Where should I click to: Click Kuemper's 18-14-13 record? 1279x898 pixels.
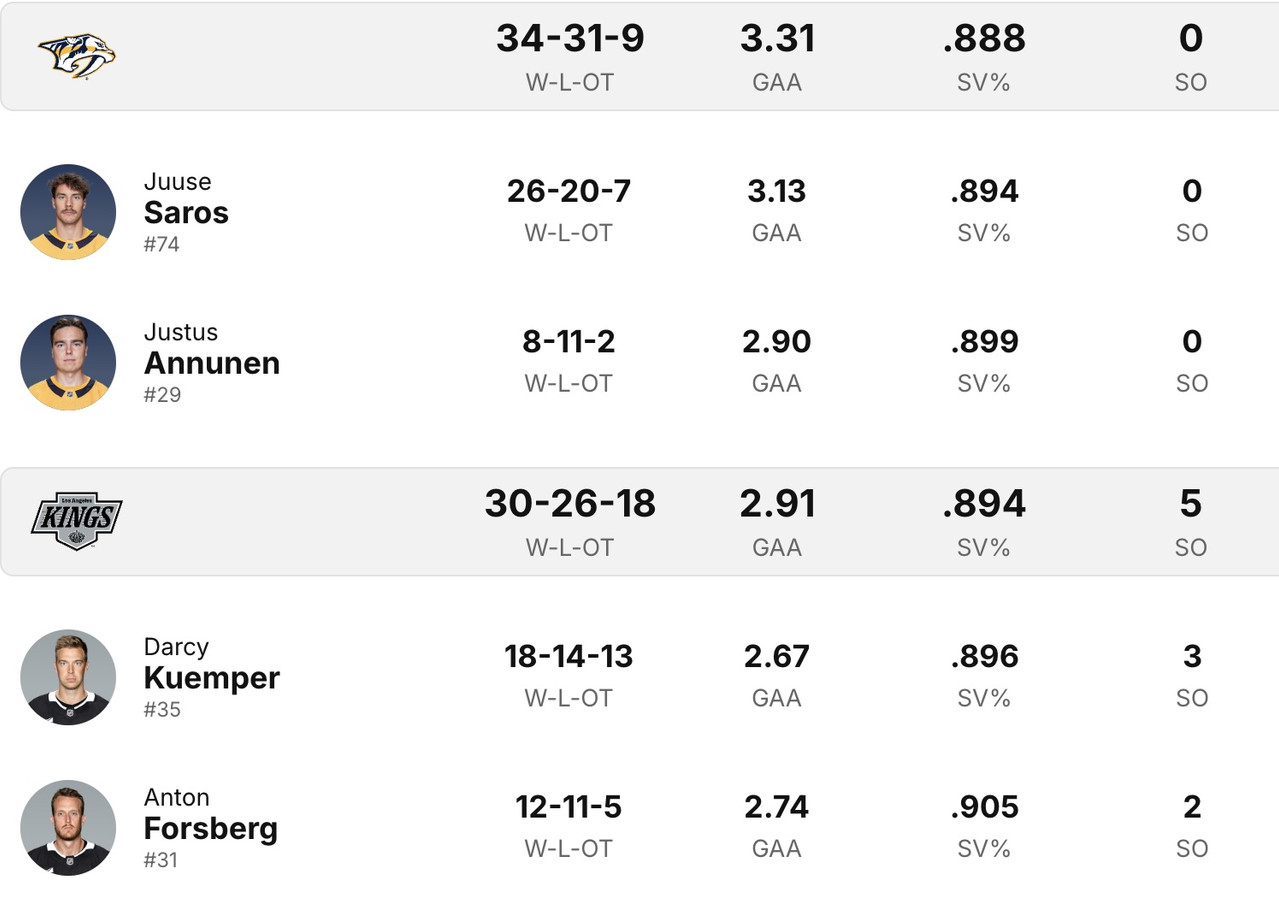568,657
